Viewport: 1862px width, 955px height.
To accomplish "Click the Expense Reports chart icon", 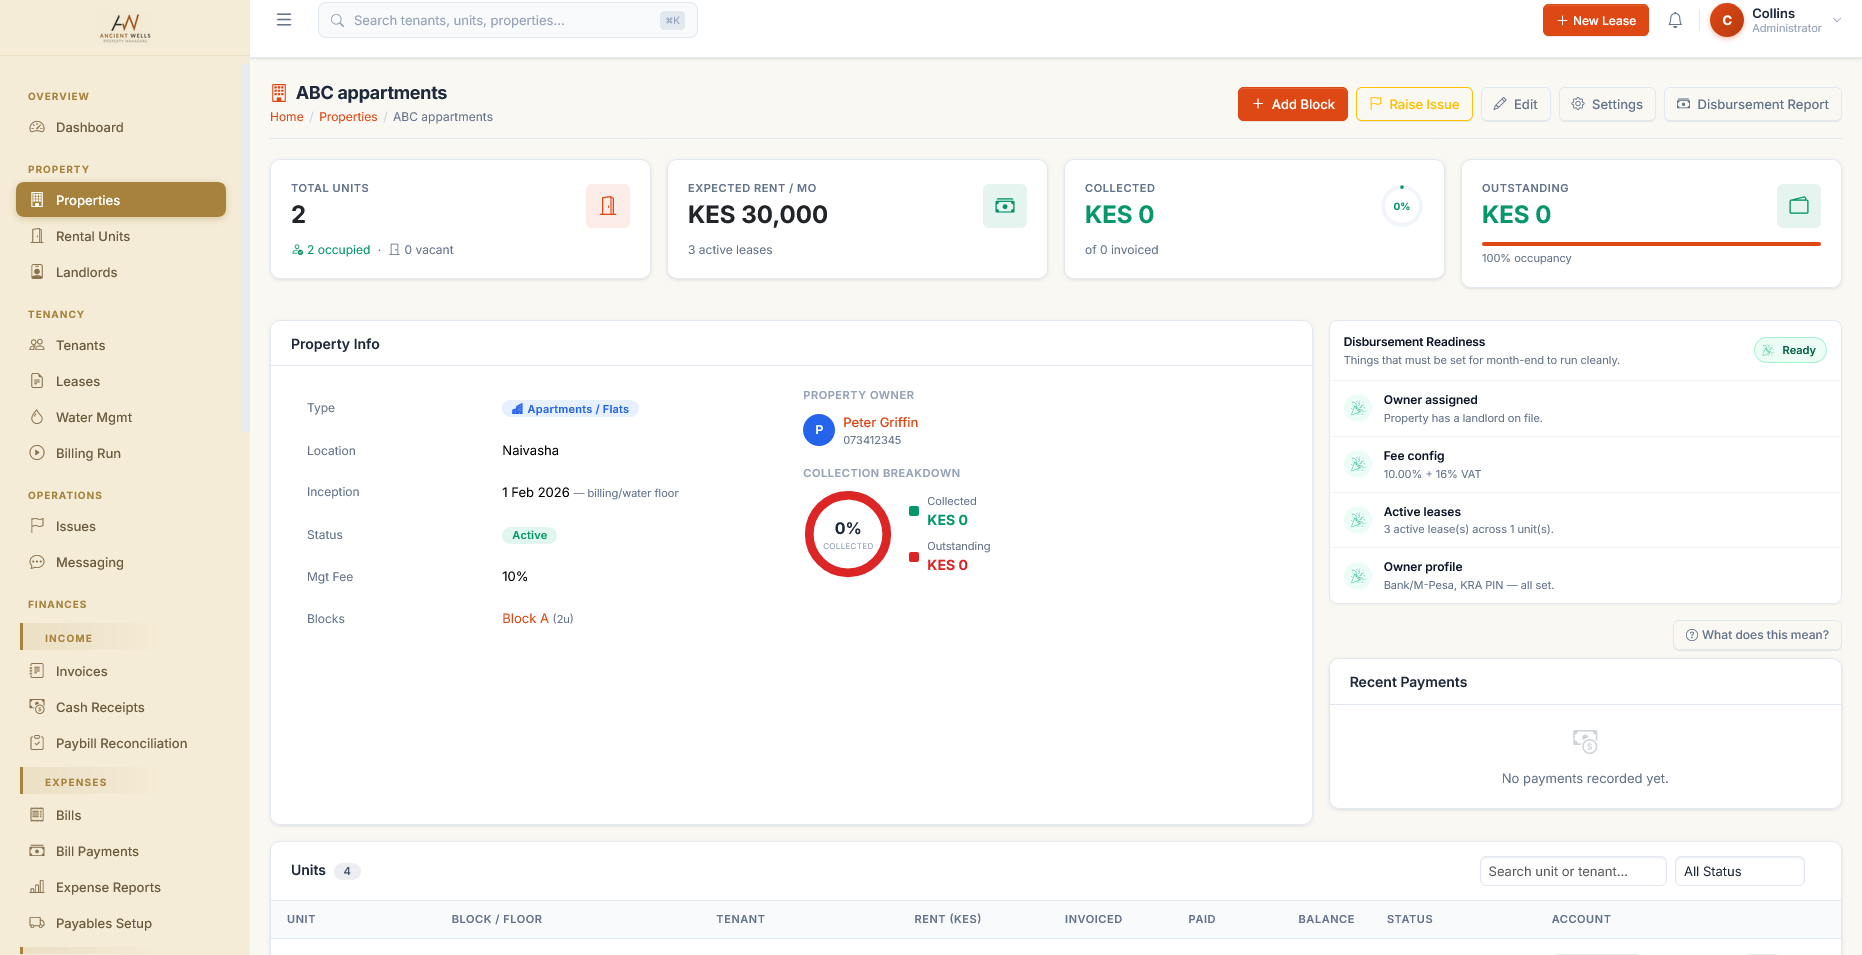I will tap(37, 887).
